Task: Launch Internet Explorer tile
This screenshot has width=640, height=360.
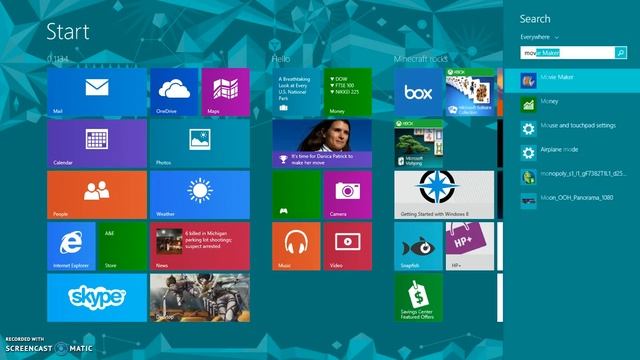Action: tap(71, 247)
